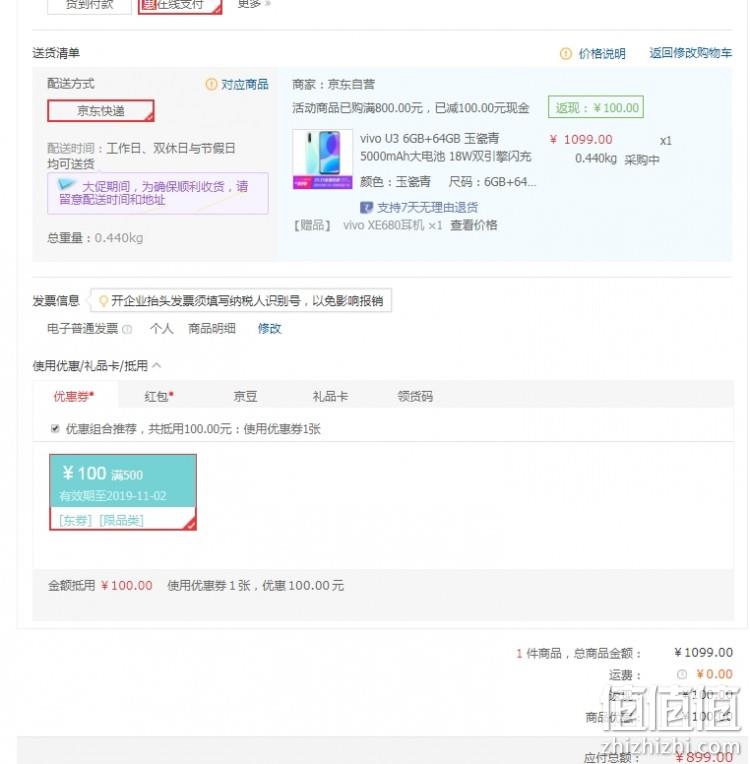This screenshot has width=750, height=764.
Task: Open 对应商品 link
Action: 245,84
